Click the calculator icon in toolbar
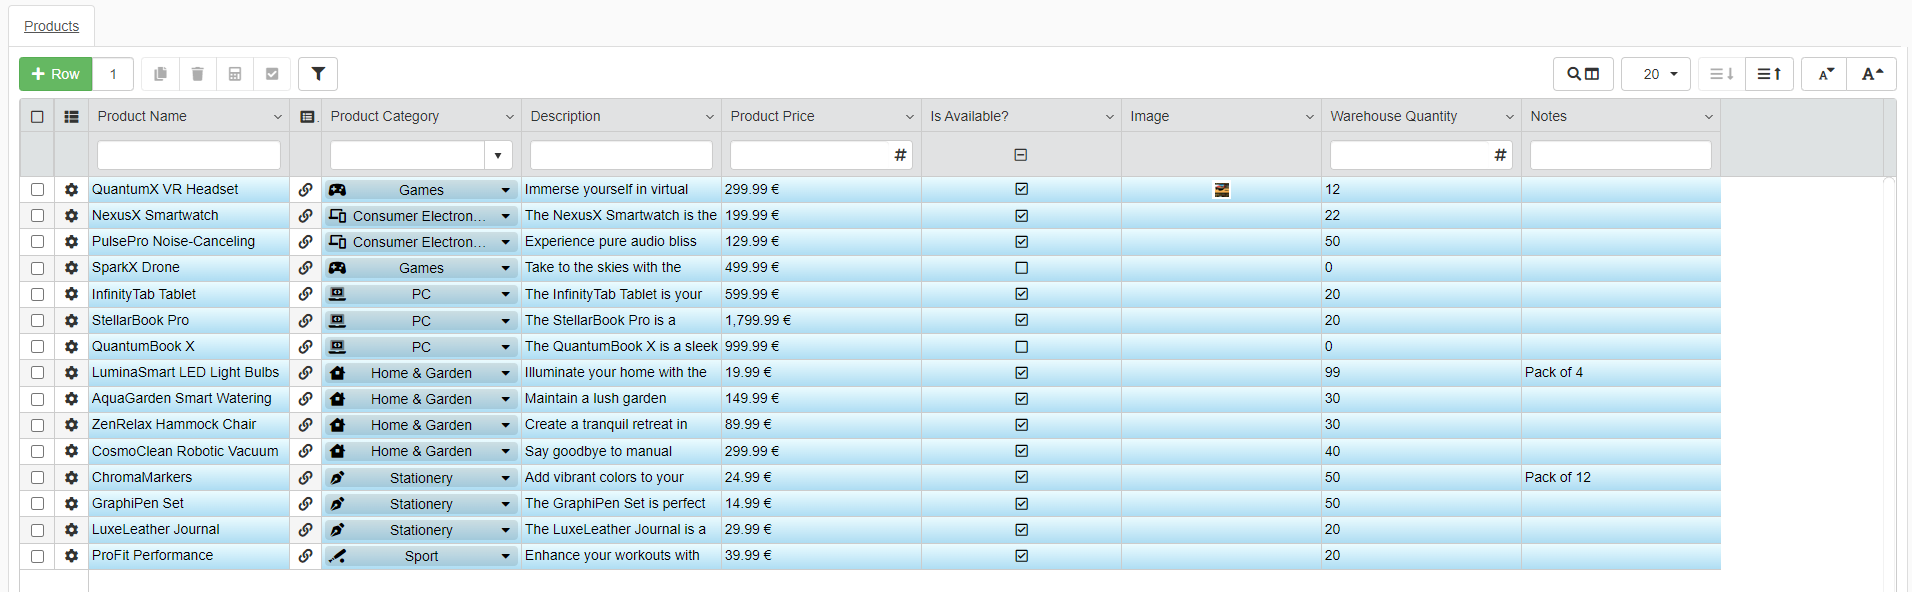Viewport: 1912px width, 592px height. tap(235, 74)
